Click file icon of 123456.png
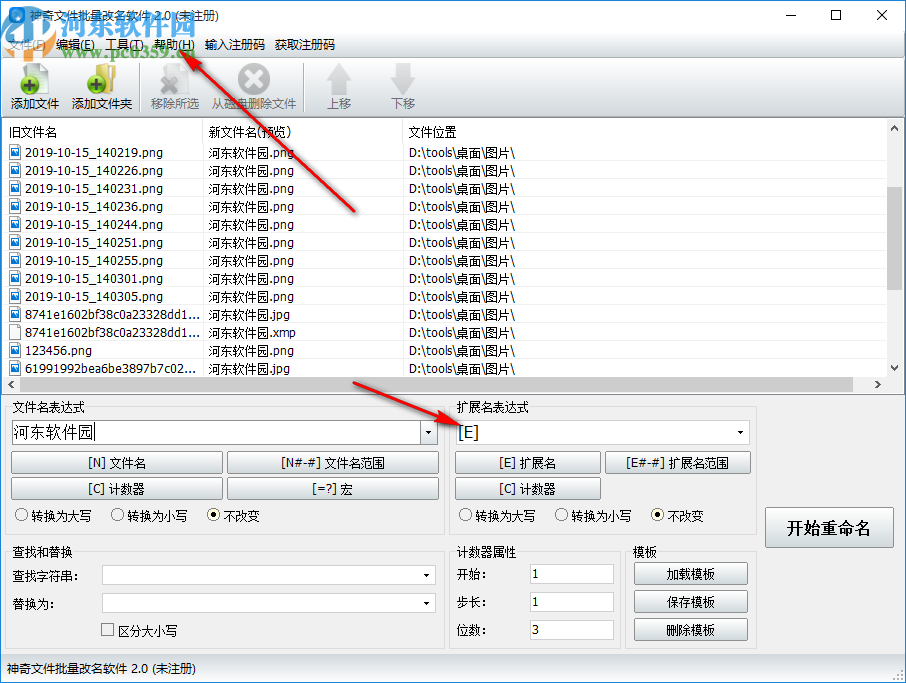Image resolution: width=906 pixels, height=683 pixels. 15,350
